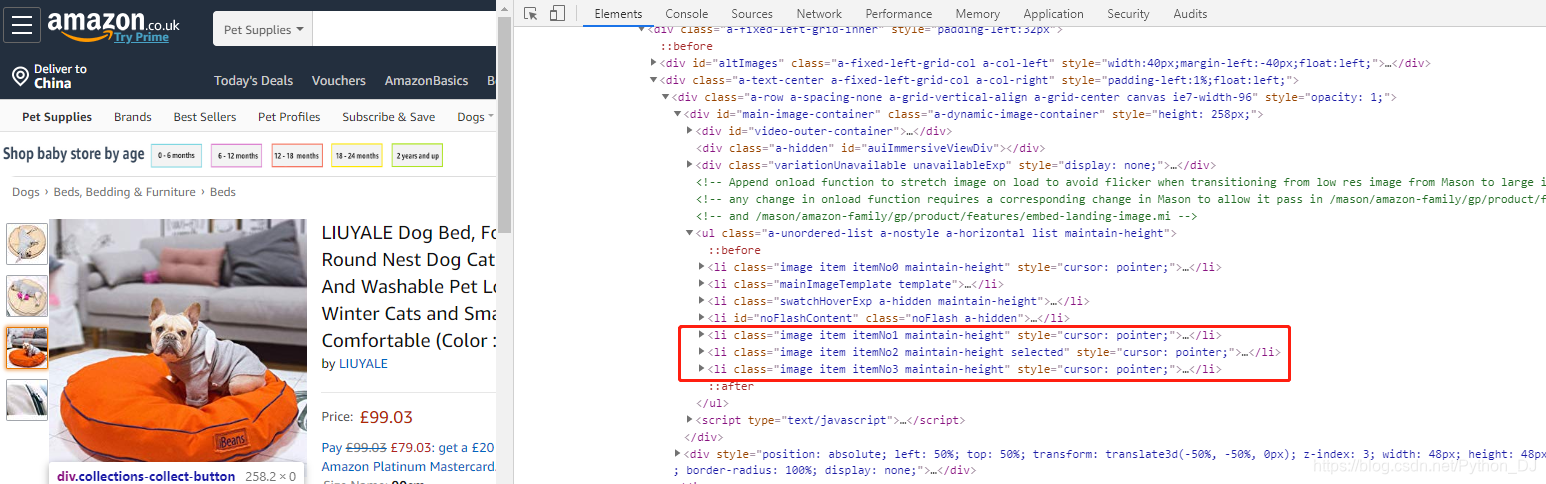The image size is (1546, 484).
Task: Select Pet Supplies in the sub-navigation
Action: [57, 117]
